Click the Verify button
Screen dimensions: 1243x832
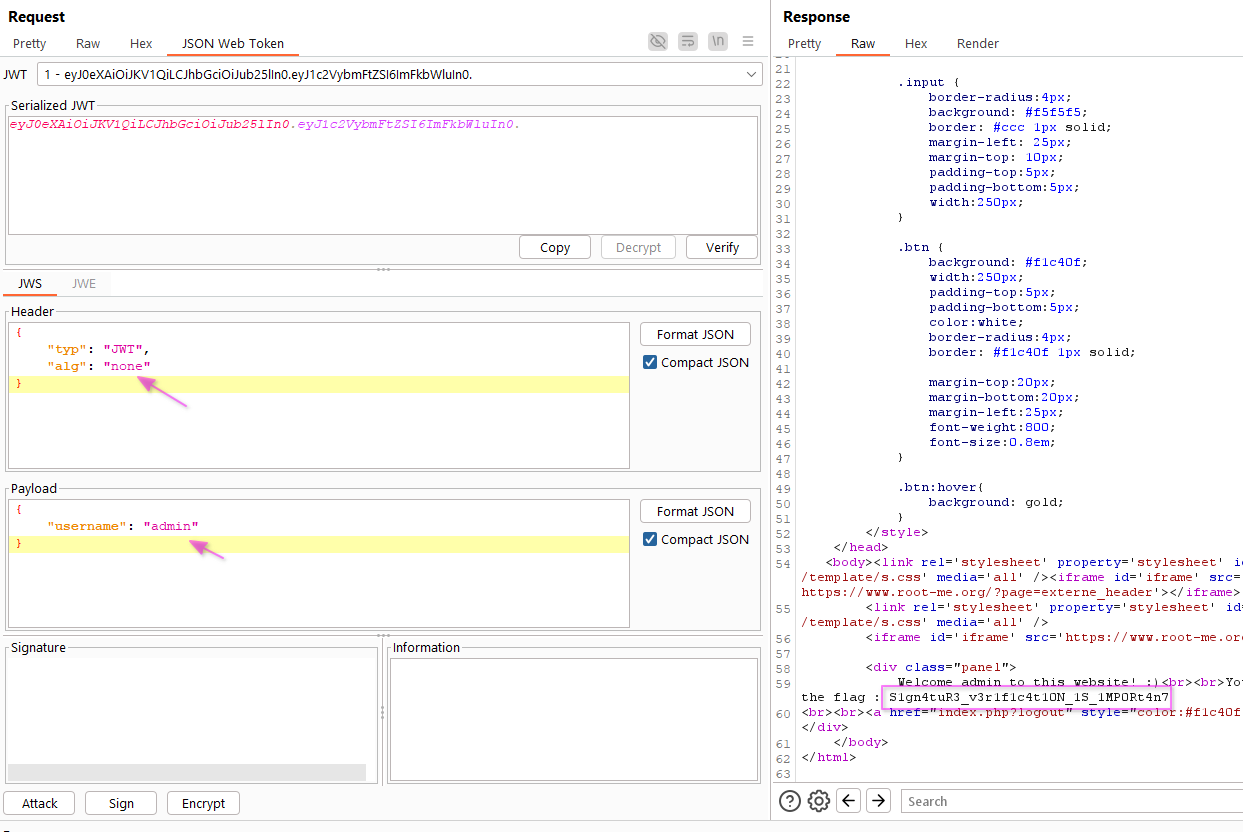tap(723, 247)
